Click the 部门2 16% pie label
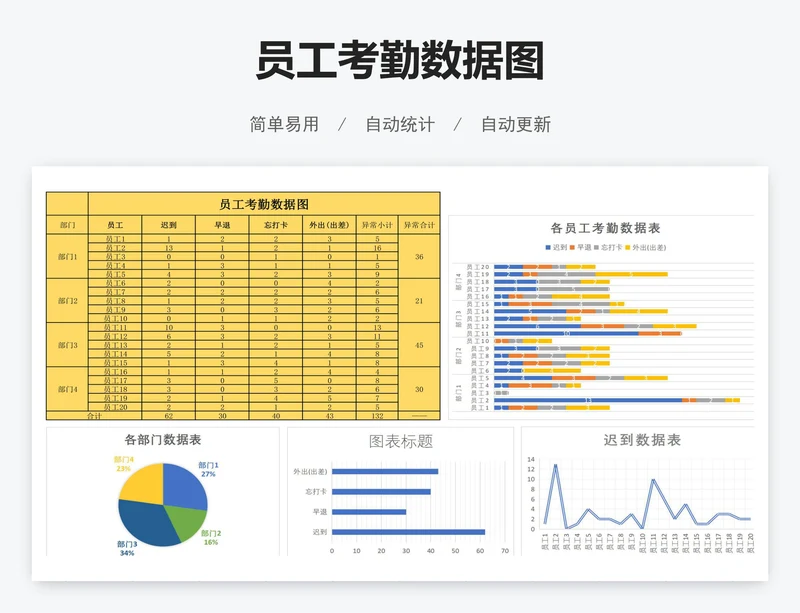Image resolution: width=800 pixels, height=613 pixels. [211, 537]
